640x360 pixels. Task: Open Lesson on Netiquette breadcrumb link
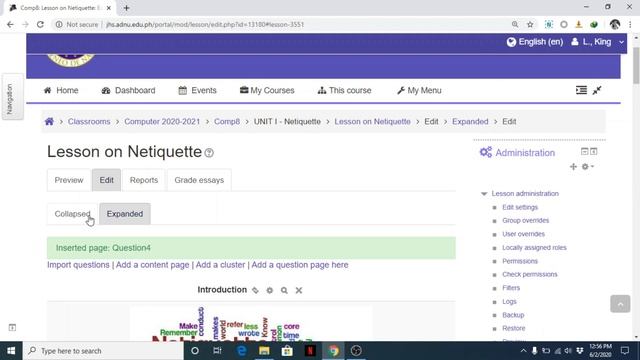[x=372, y=122]
